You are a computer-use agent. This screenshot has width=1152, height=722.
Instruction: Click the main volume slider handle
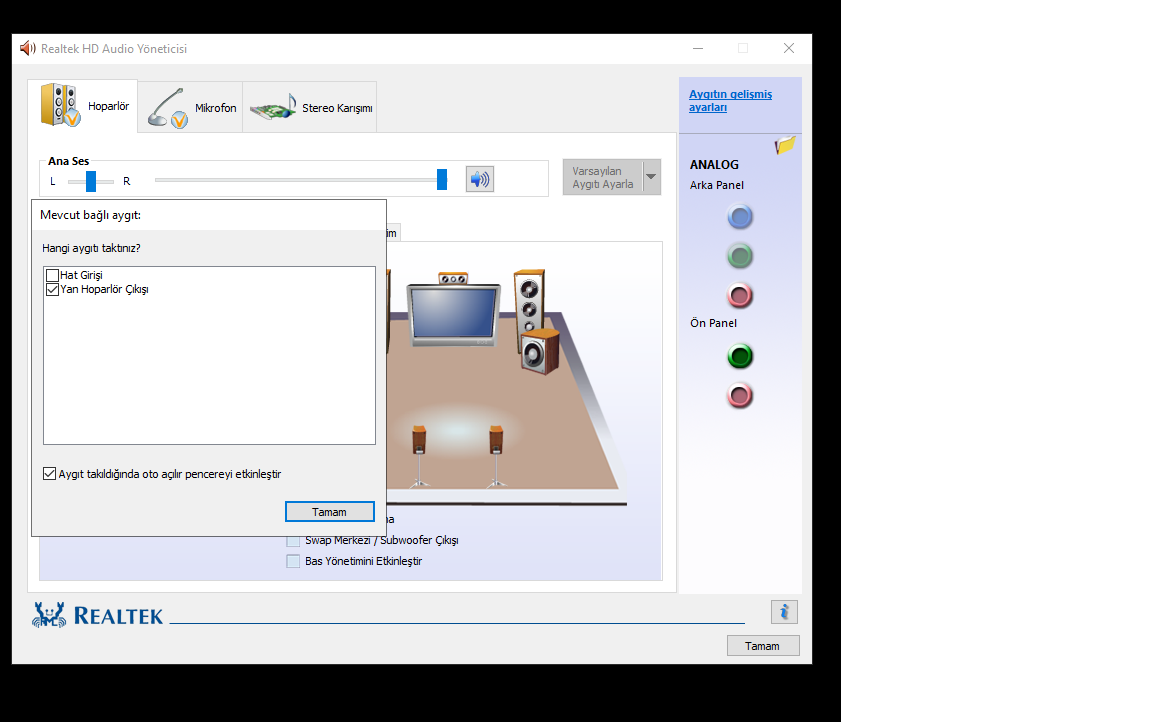coord(442,179)
